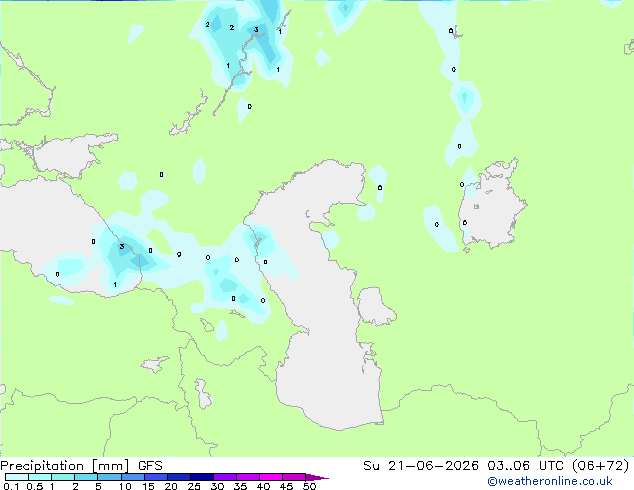634x490 pixels.
Task: Select the '35' legend scale label
Action: click(x=240, y=486)
